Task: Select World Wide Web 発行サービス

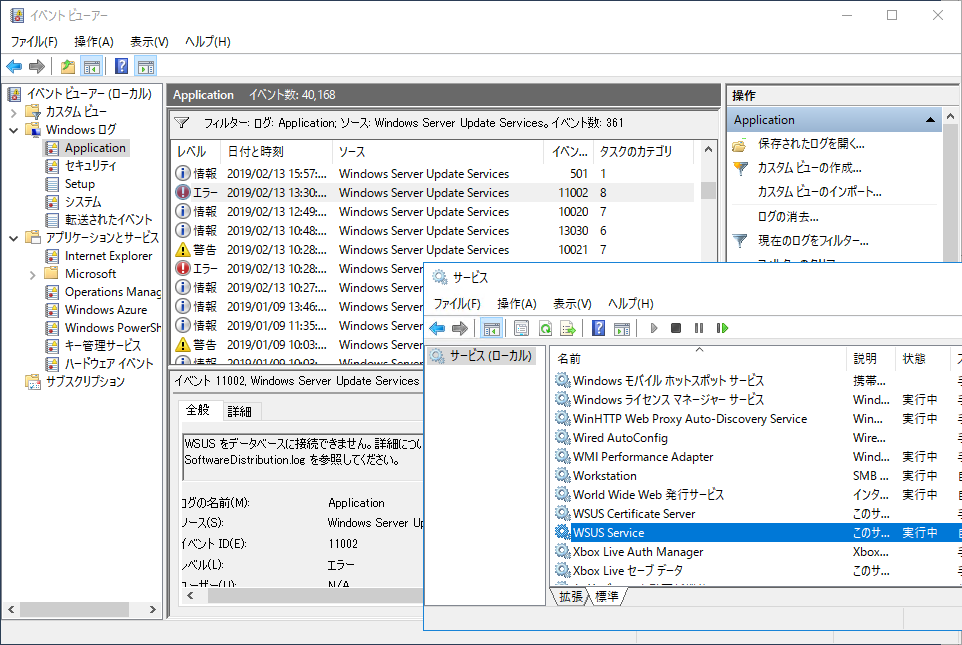Action: pyautogui.click(x=648, y=495)
